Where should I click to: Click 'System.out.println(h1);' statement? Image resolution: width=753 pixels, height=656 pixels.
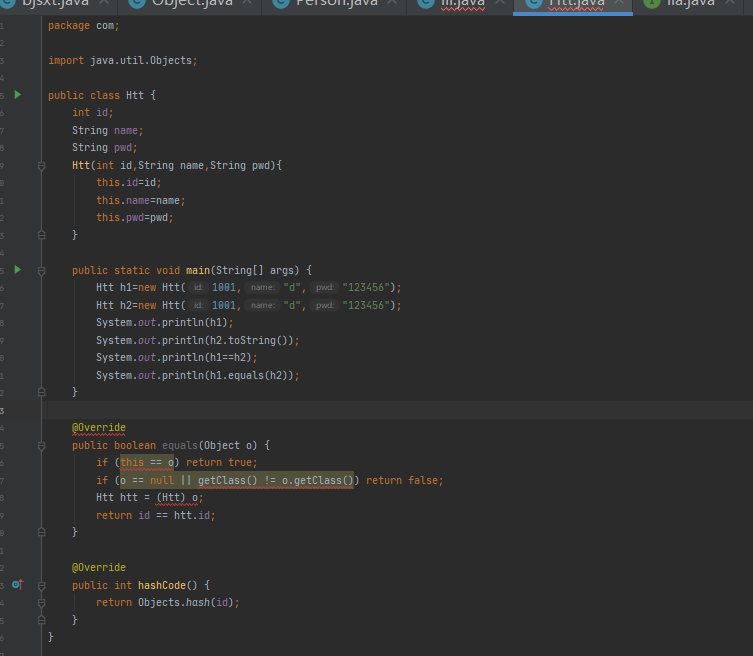pyautogui.click(x=165, y=323)
